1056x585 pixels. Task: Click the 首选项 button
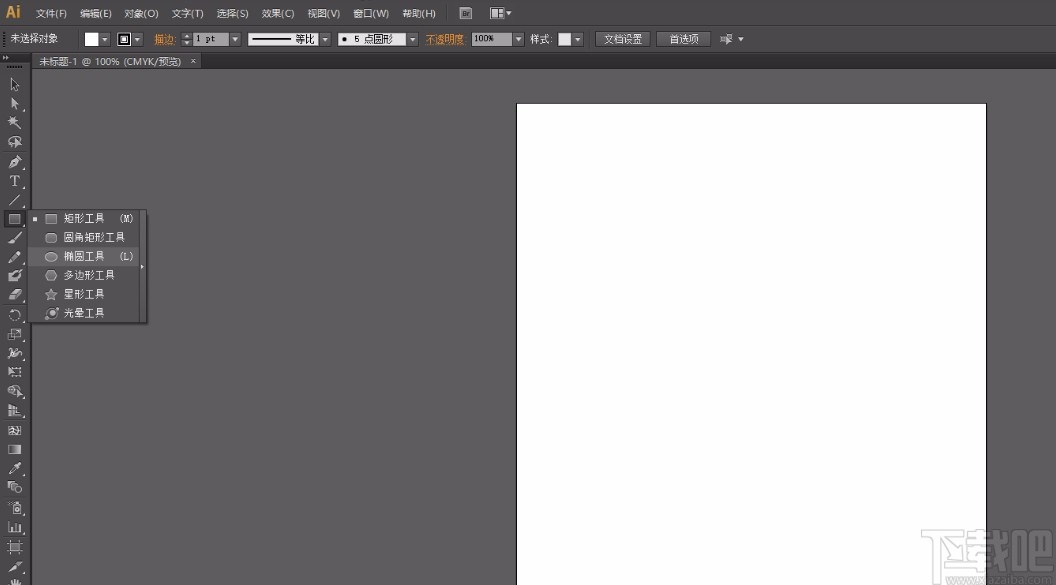[x=683, y=38]
